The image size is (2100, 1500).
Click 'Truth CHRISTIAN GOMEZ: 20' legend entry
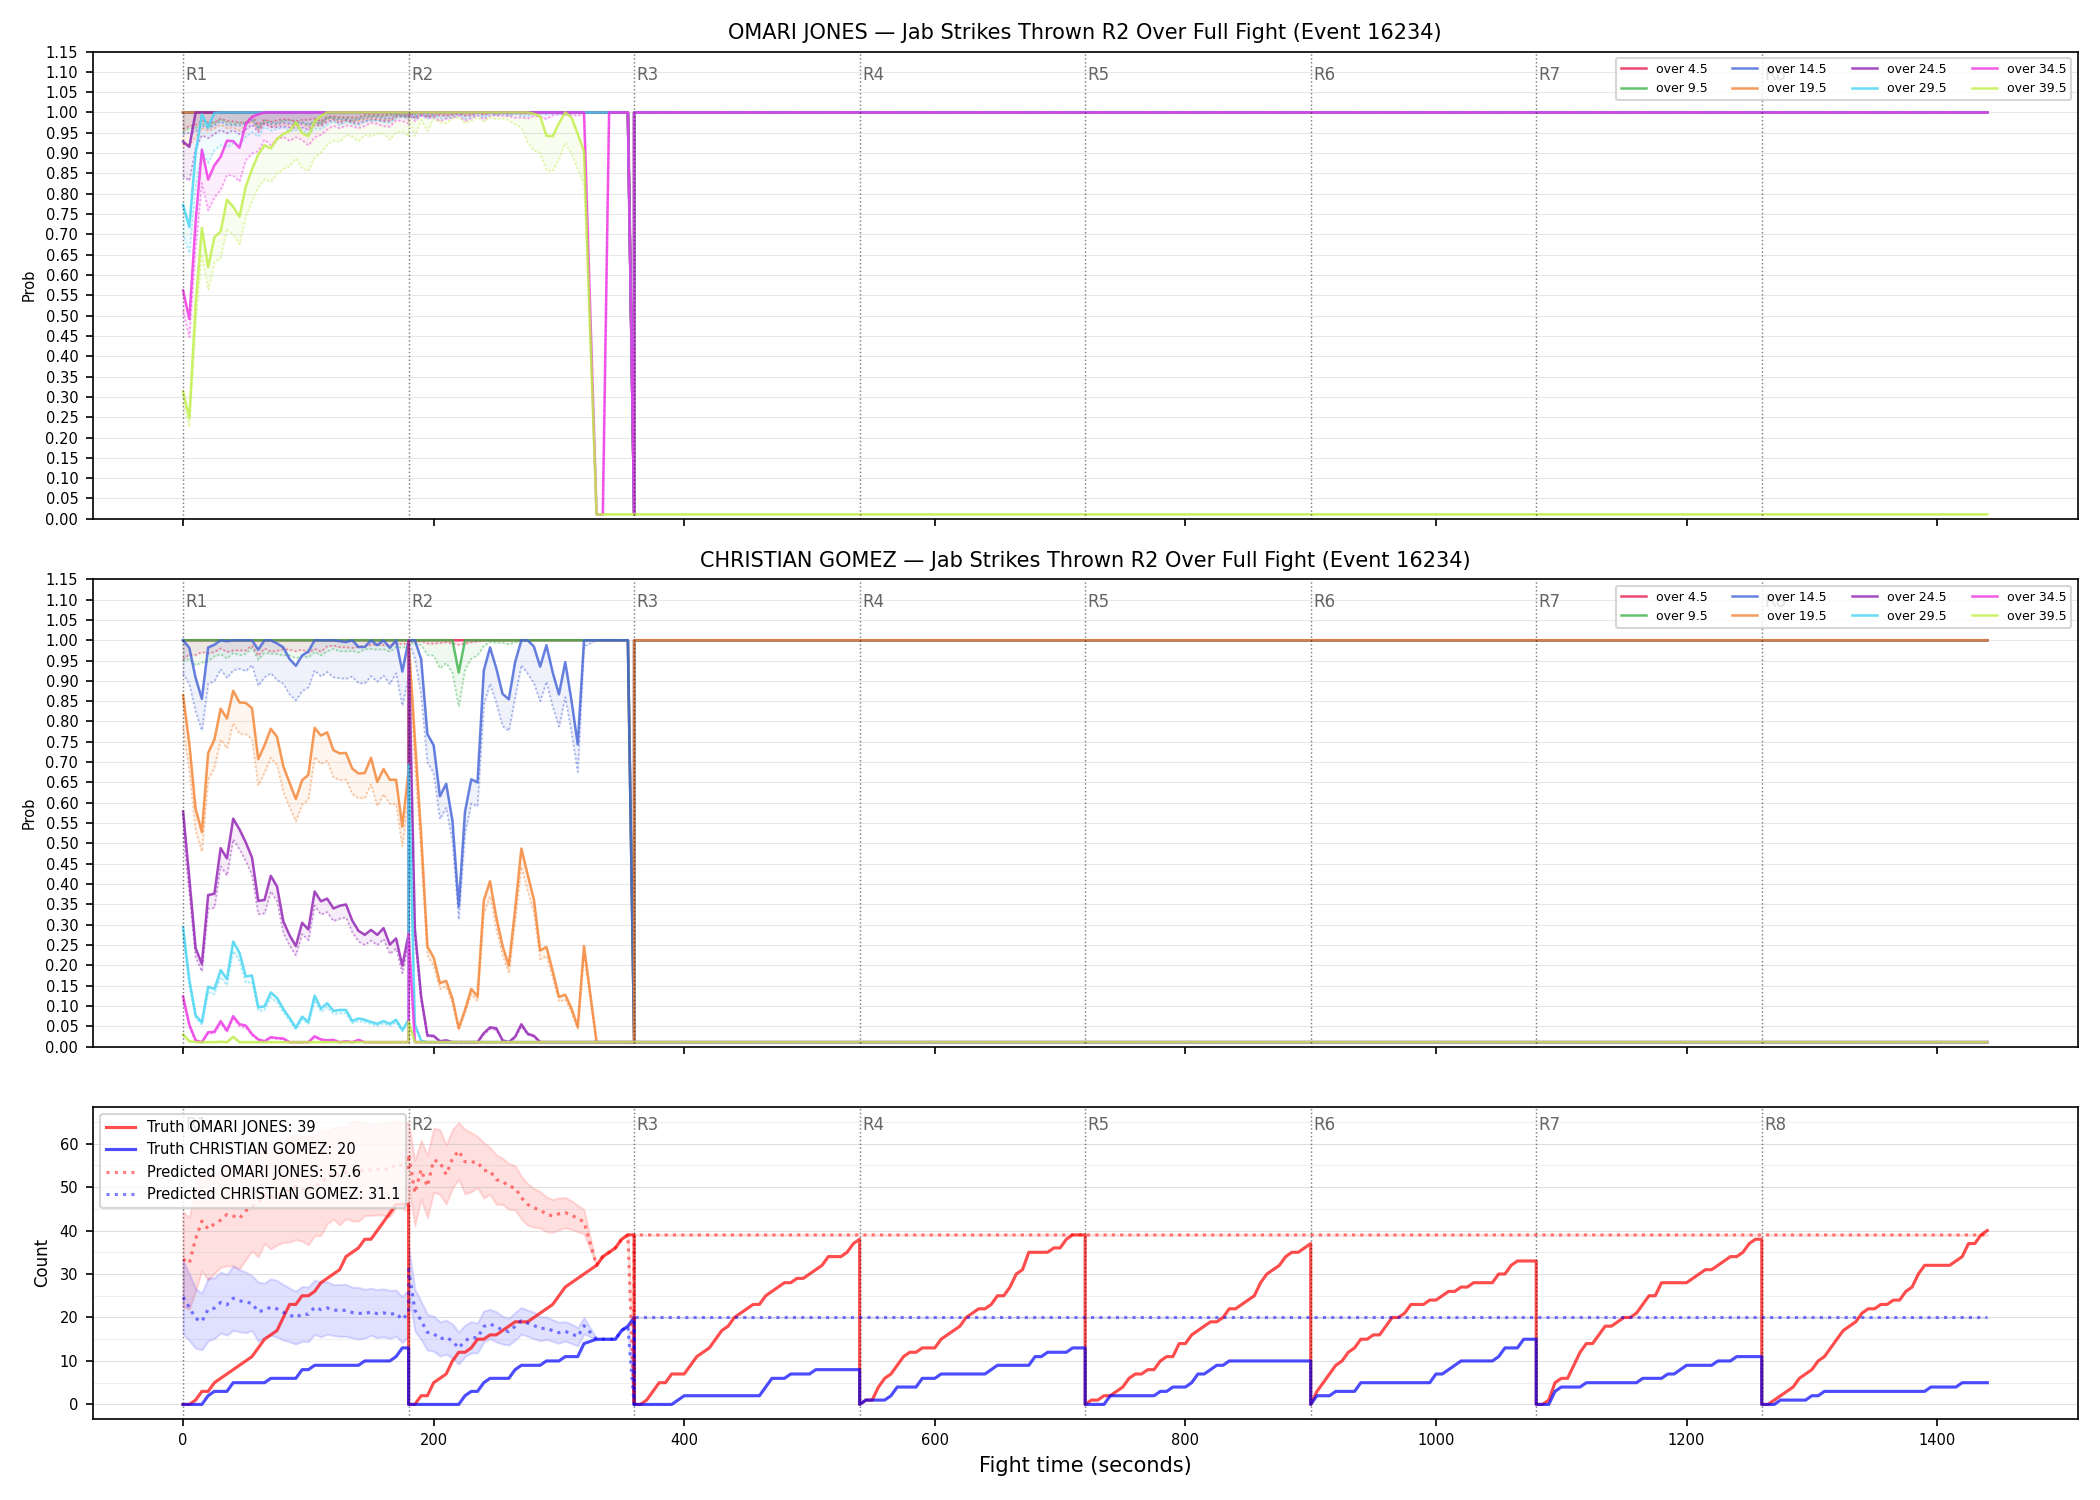[x=230, y=1148]
